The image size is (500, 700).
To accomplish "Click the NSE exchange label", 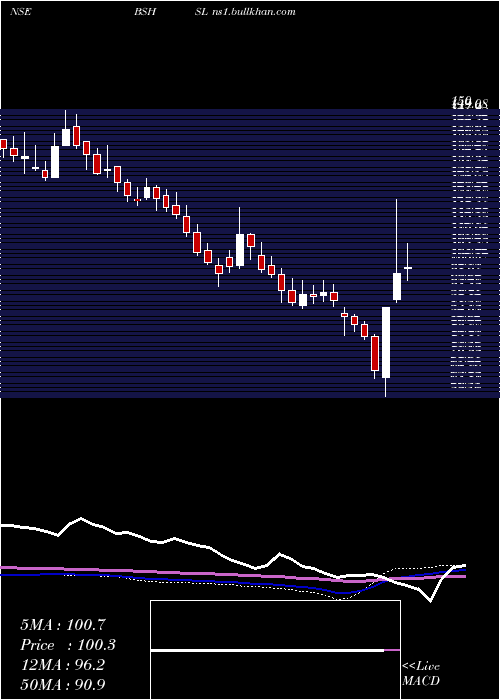I will coord(21,12).
